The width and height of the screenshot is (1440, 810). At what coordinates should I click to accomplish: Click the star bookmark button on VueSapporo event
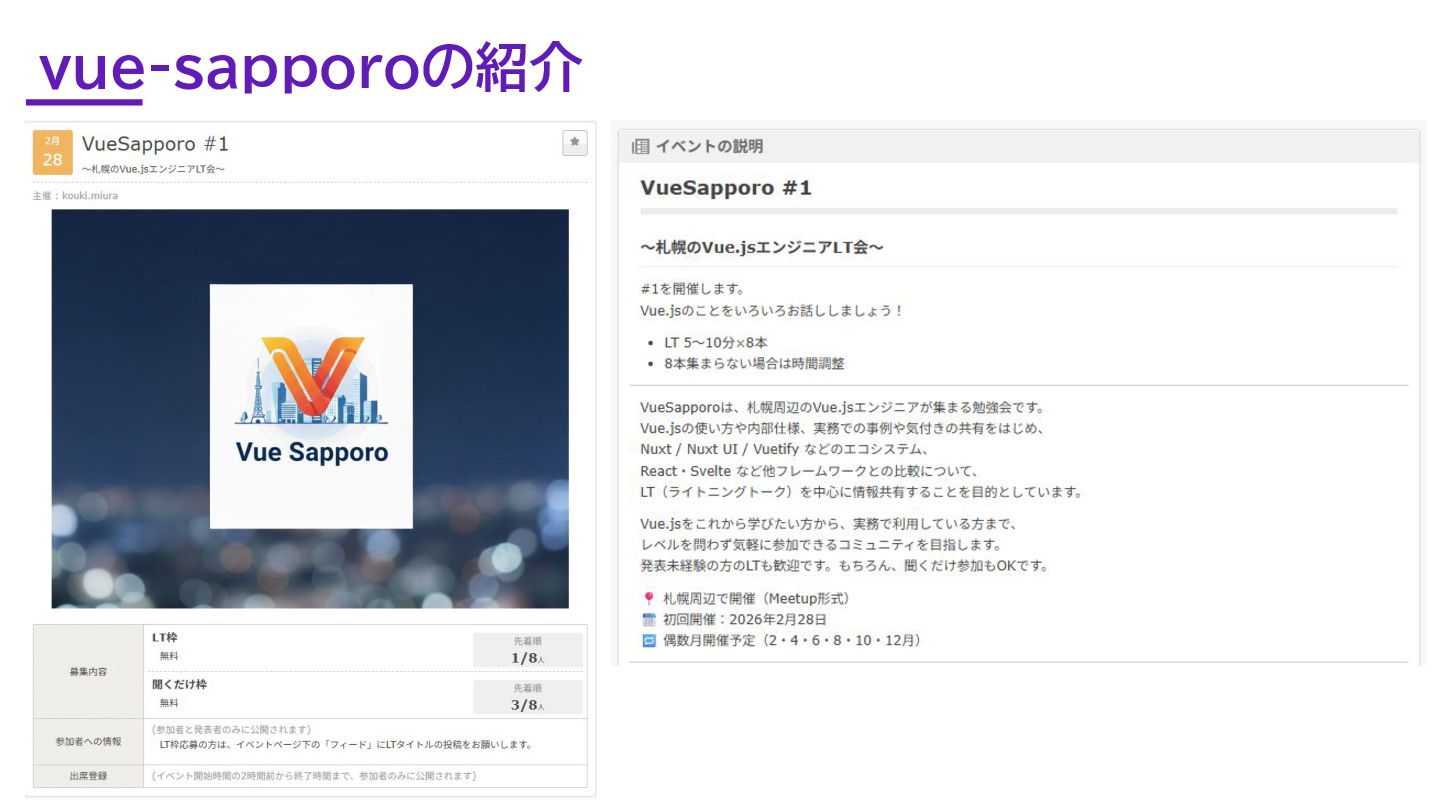(574, 143)
